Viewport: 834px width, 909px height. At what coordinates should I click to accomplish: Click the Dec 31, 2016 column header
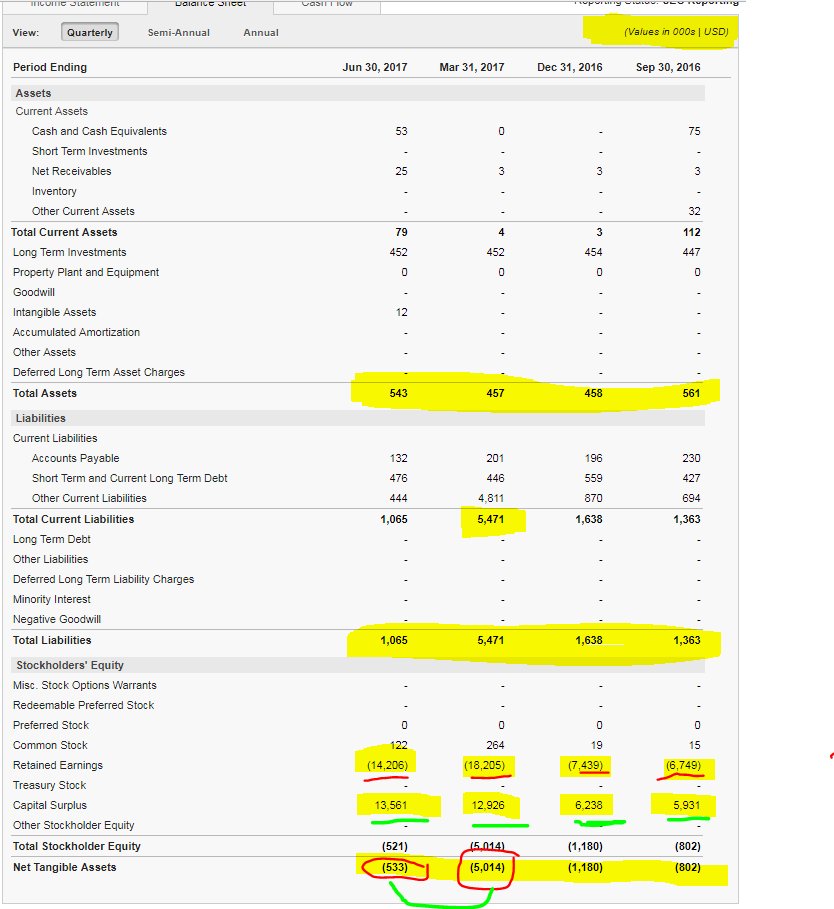coord(570,67)
